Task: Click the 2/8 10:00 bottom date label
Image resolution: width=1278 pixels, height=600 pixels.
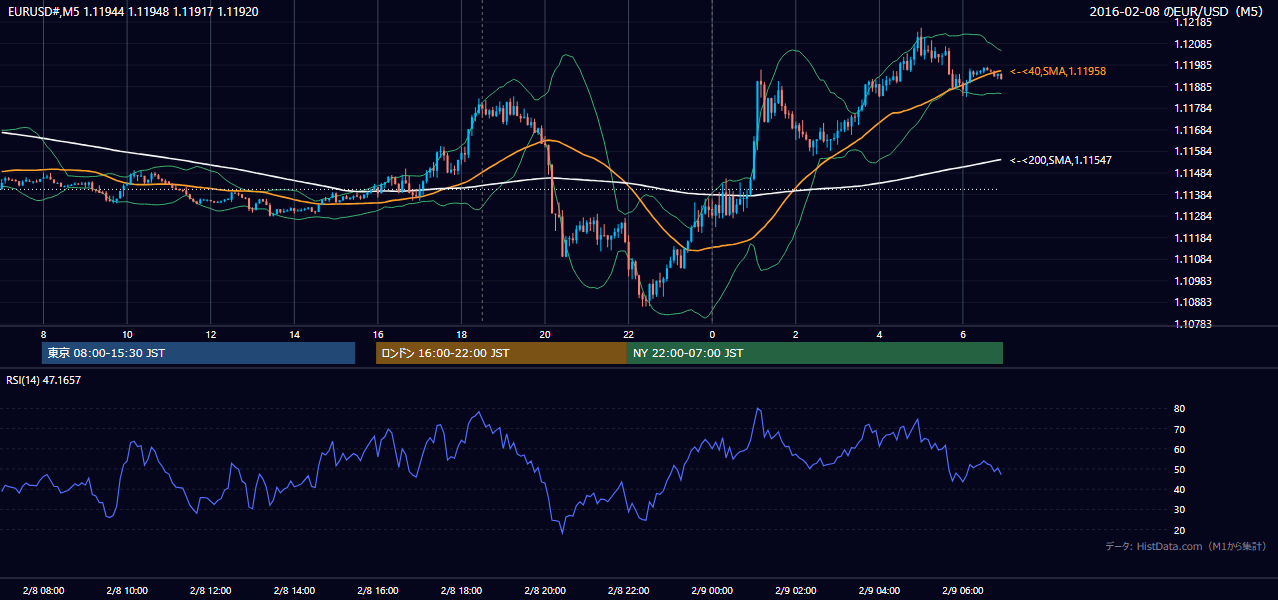Action: tap(127, 591)
